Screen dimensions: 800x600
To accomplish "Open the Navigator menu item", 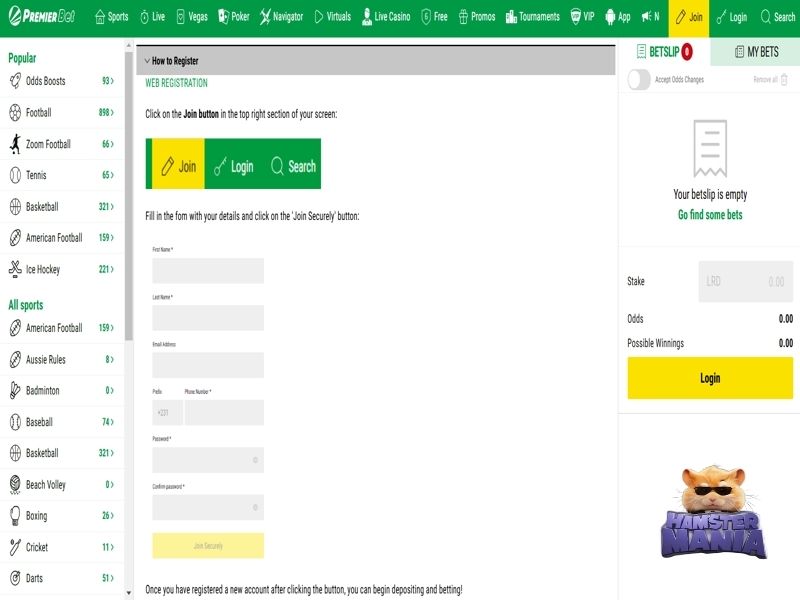I will click(281, 17).
